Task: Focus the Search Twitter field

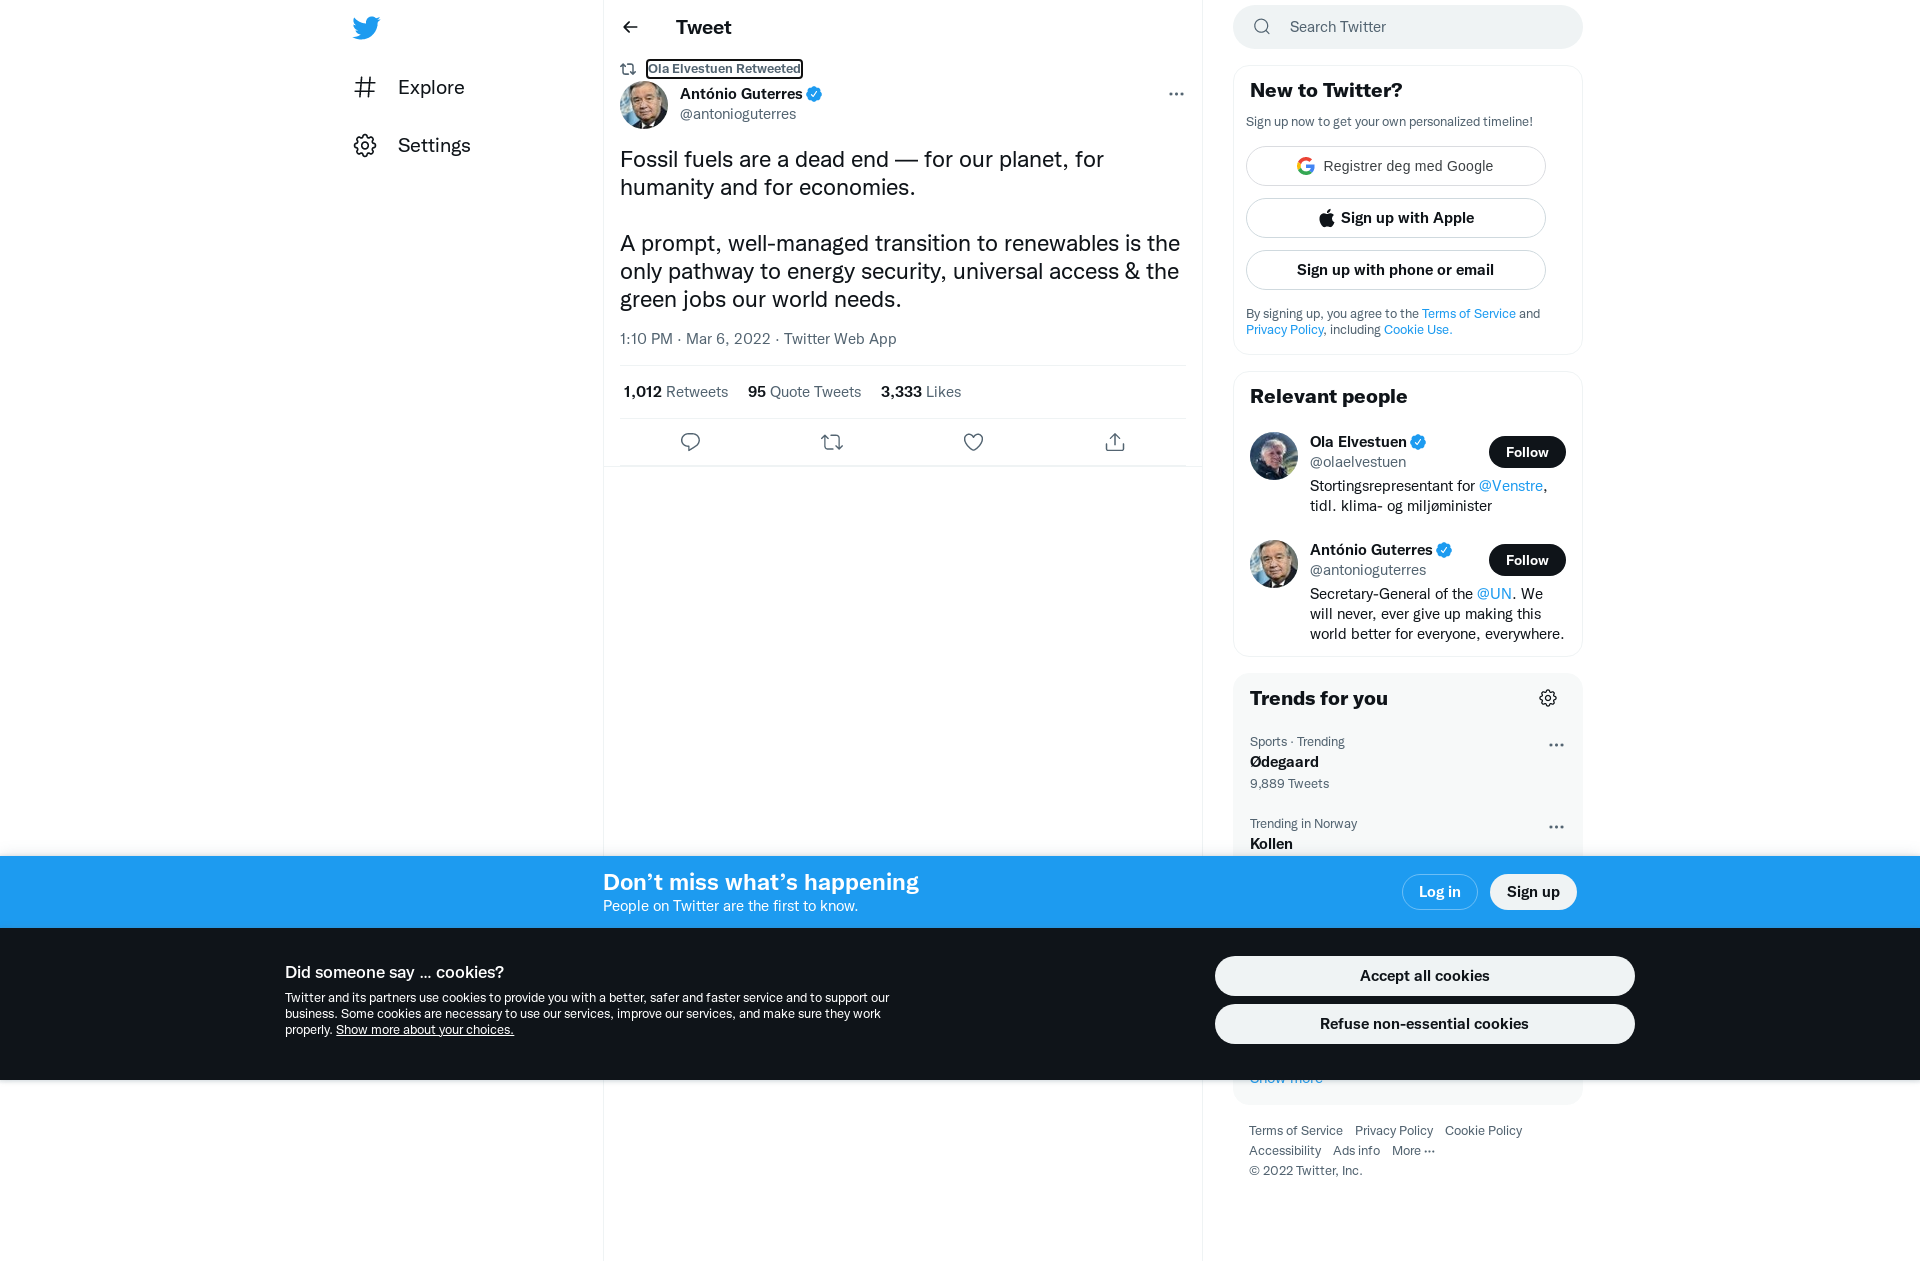Action: 1408,27
